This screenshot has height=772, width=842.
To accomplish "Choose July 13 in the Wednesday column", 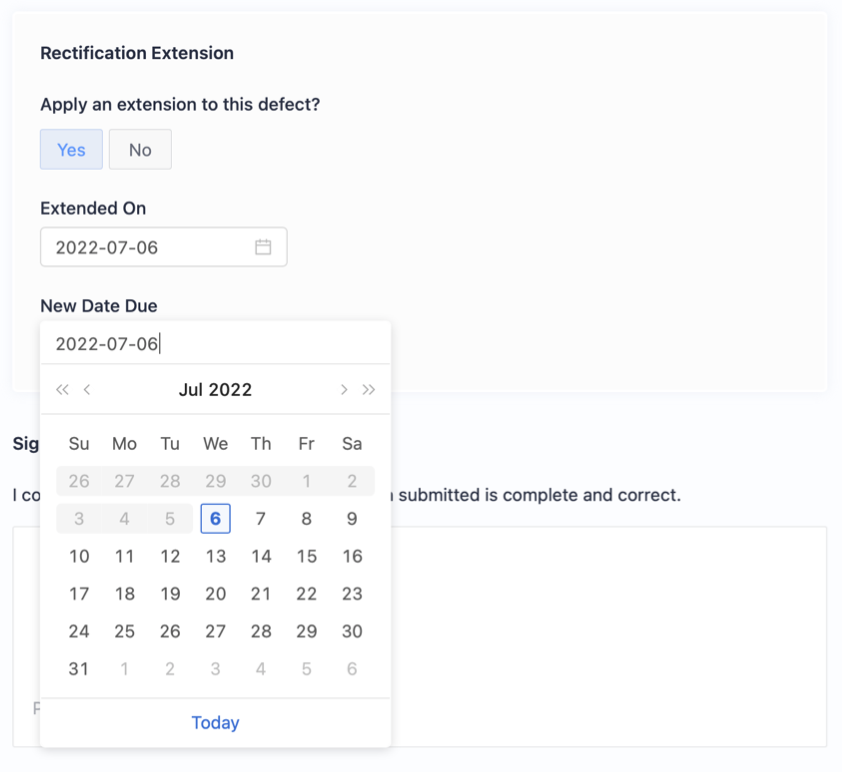I will 215,557.
